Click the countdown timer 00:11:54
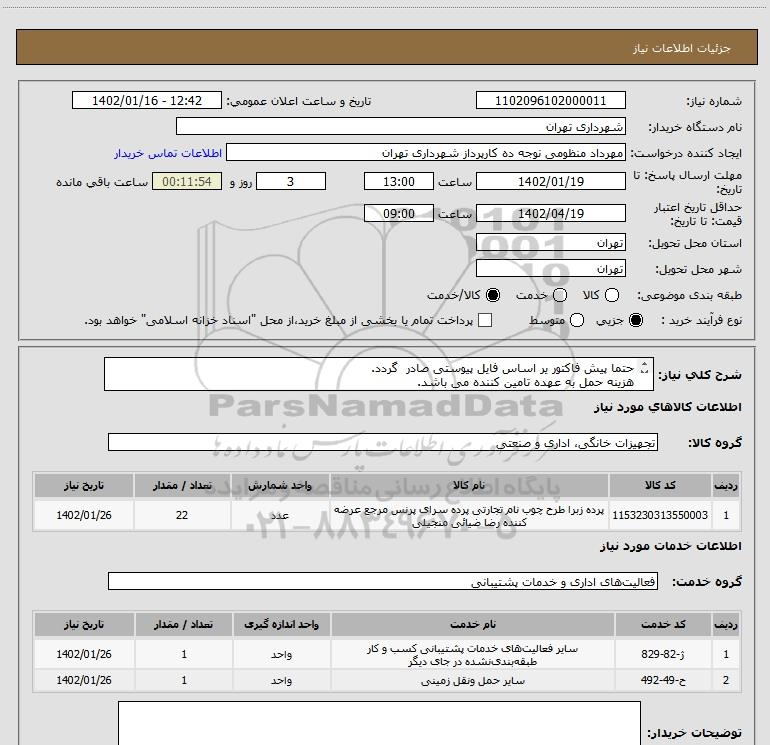Viewport: 770px width, 745px height. tap(187, 182)
